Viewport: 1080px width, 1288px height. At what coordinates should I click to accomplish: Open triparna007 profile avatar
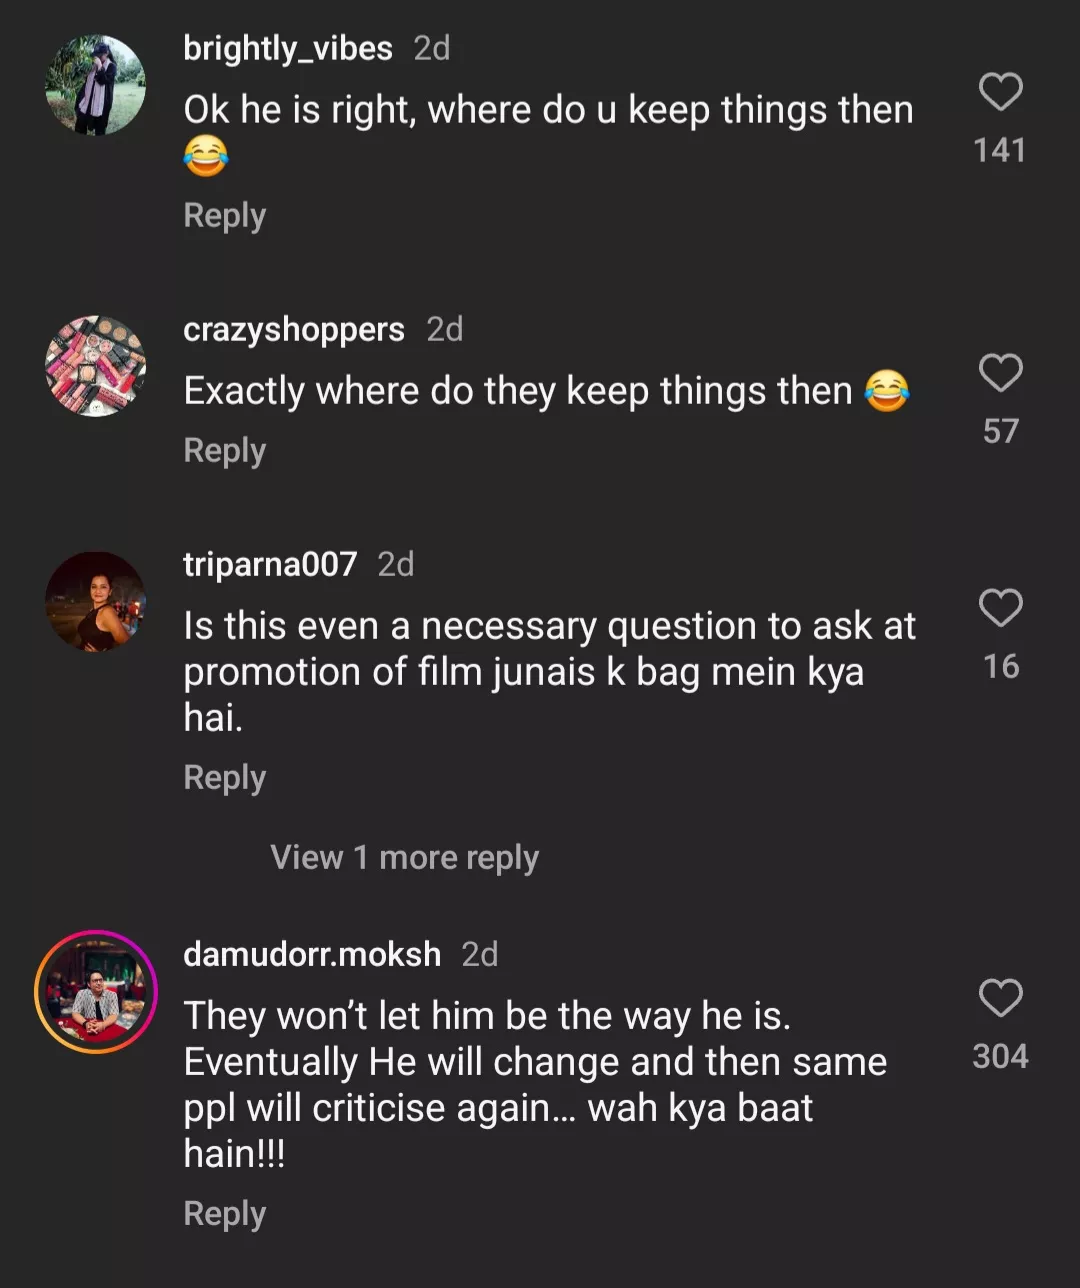[96, 602]
